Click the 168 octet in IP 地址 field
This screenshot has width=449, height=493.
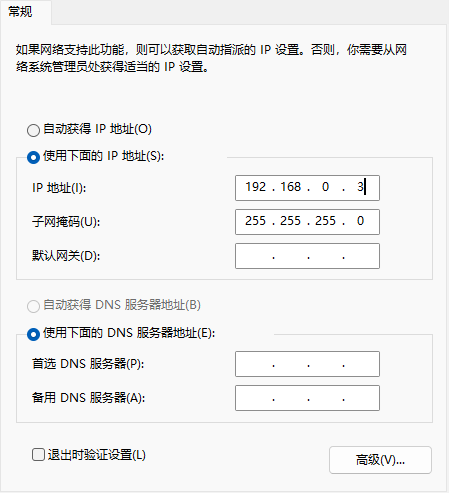(x=291, y=187)
